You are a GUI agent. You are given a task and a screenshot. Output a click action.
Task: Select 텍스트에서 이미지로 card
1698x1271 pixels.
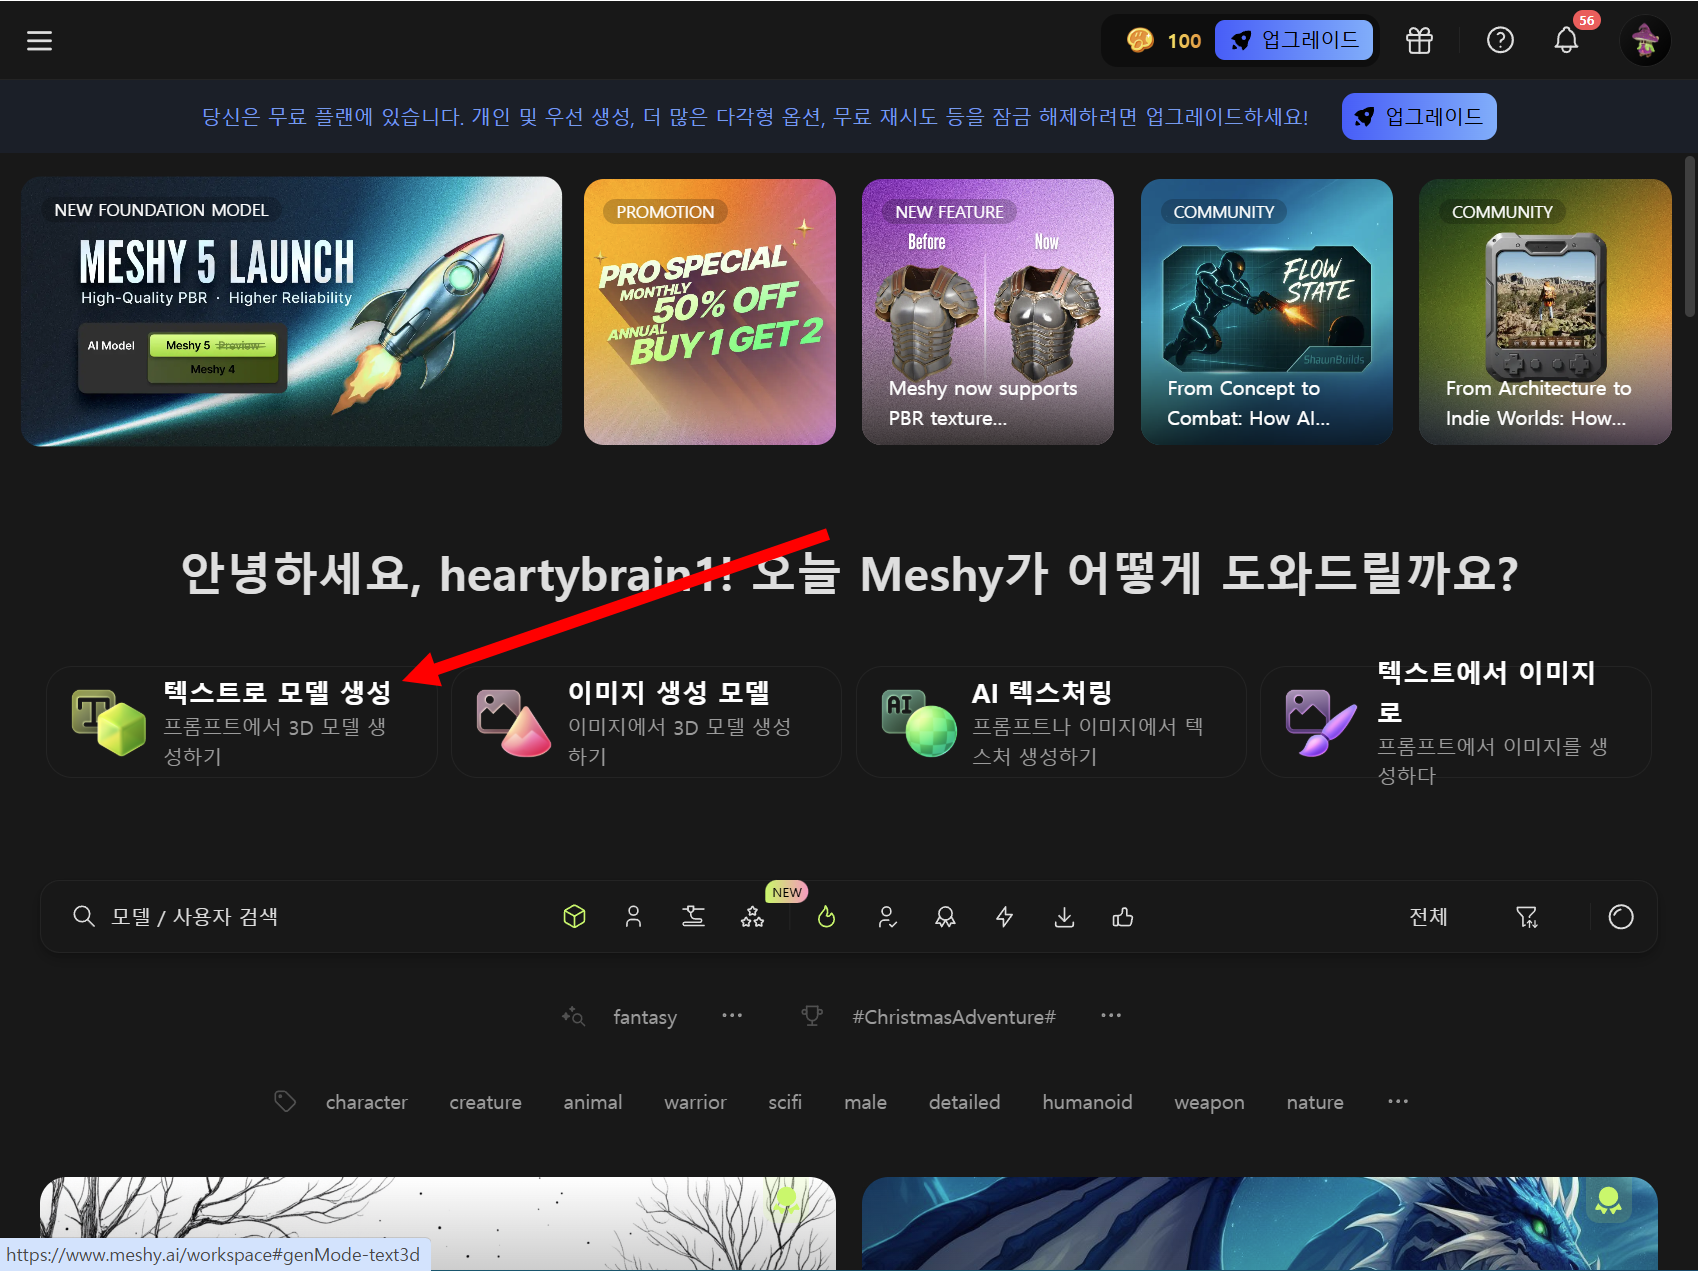1455,722
